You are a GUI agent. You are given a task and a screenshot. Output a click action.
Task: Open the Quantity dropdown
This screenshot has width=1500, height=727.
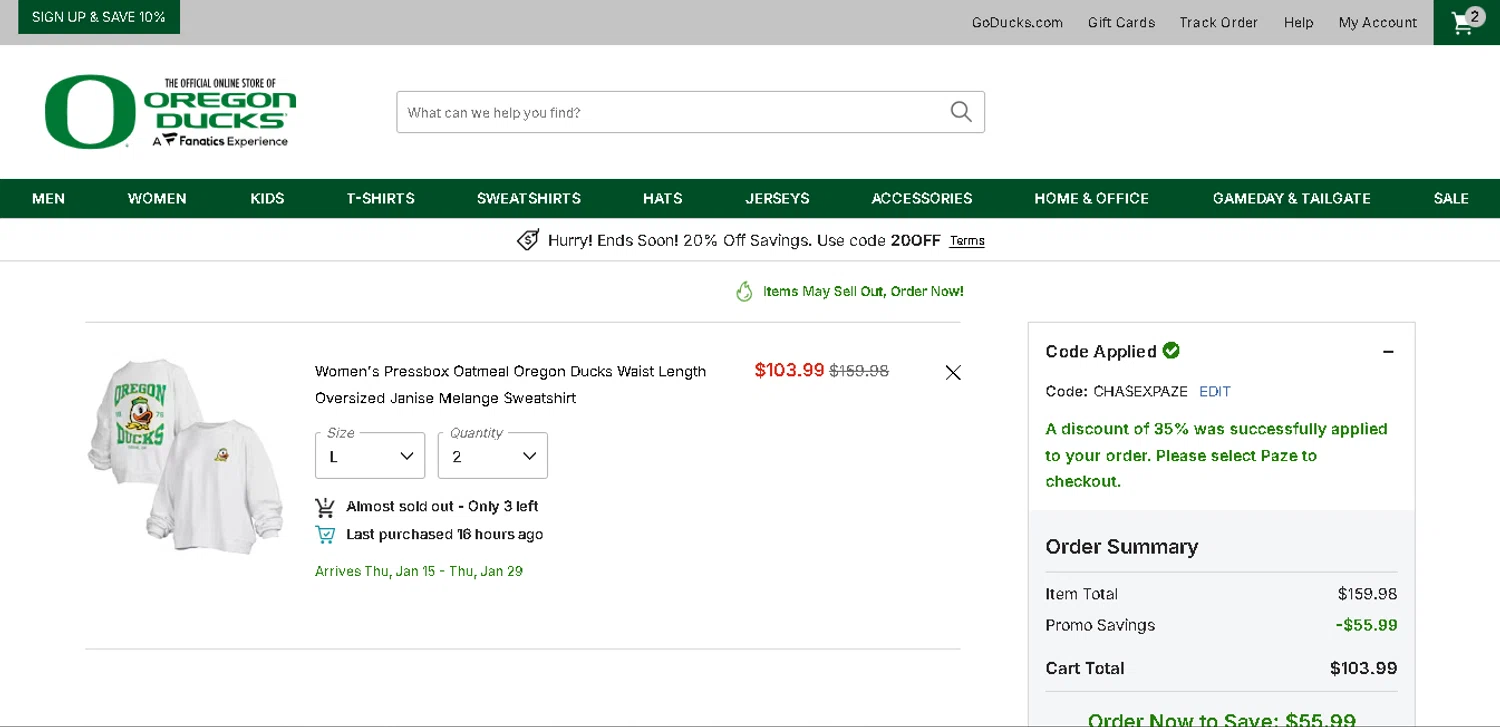493,456
